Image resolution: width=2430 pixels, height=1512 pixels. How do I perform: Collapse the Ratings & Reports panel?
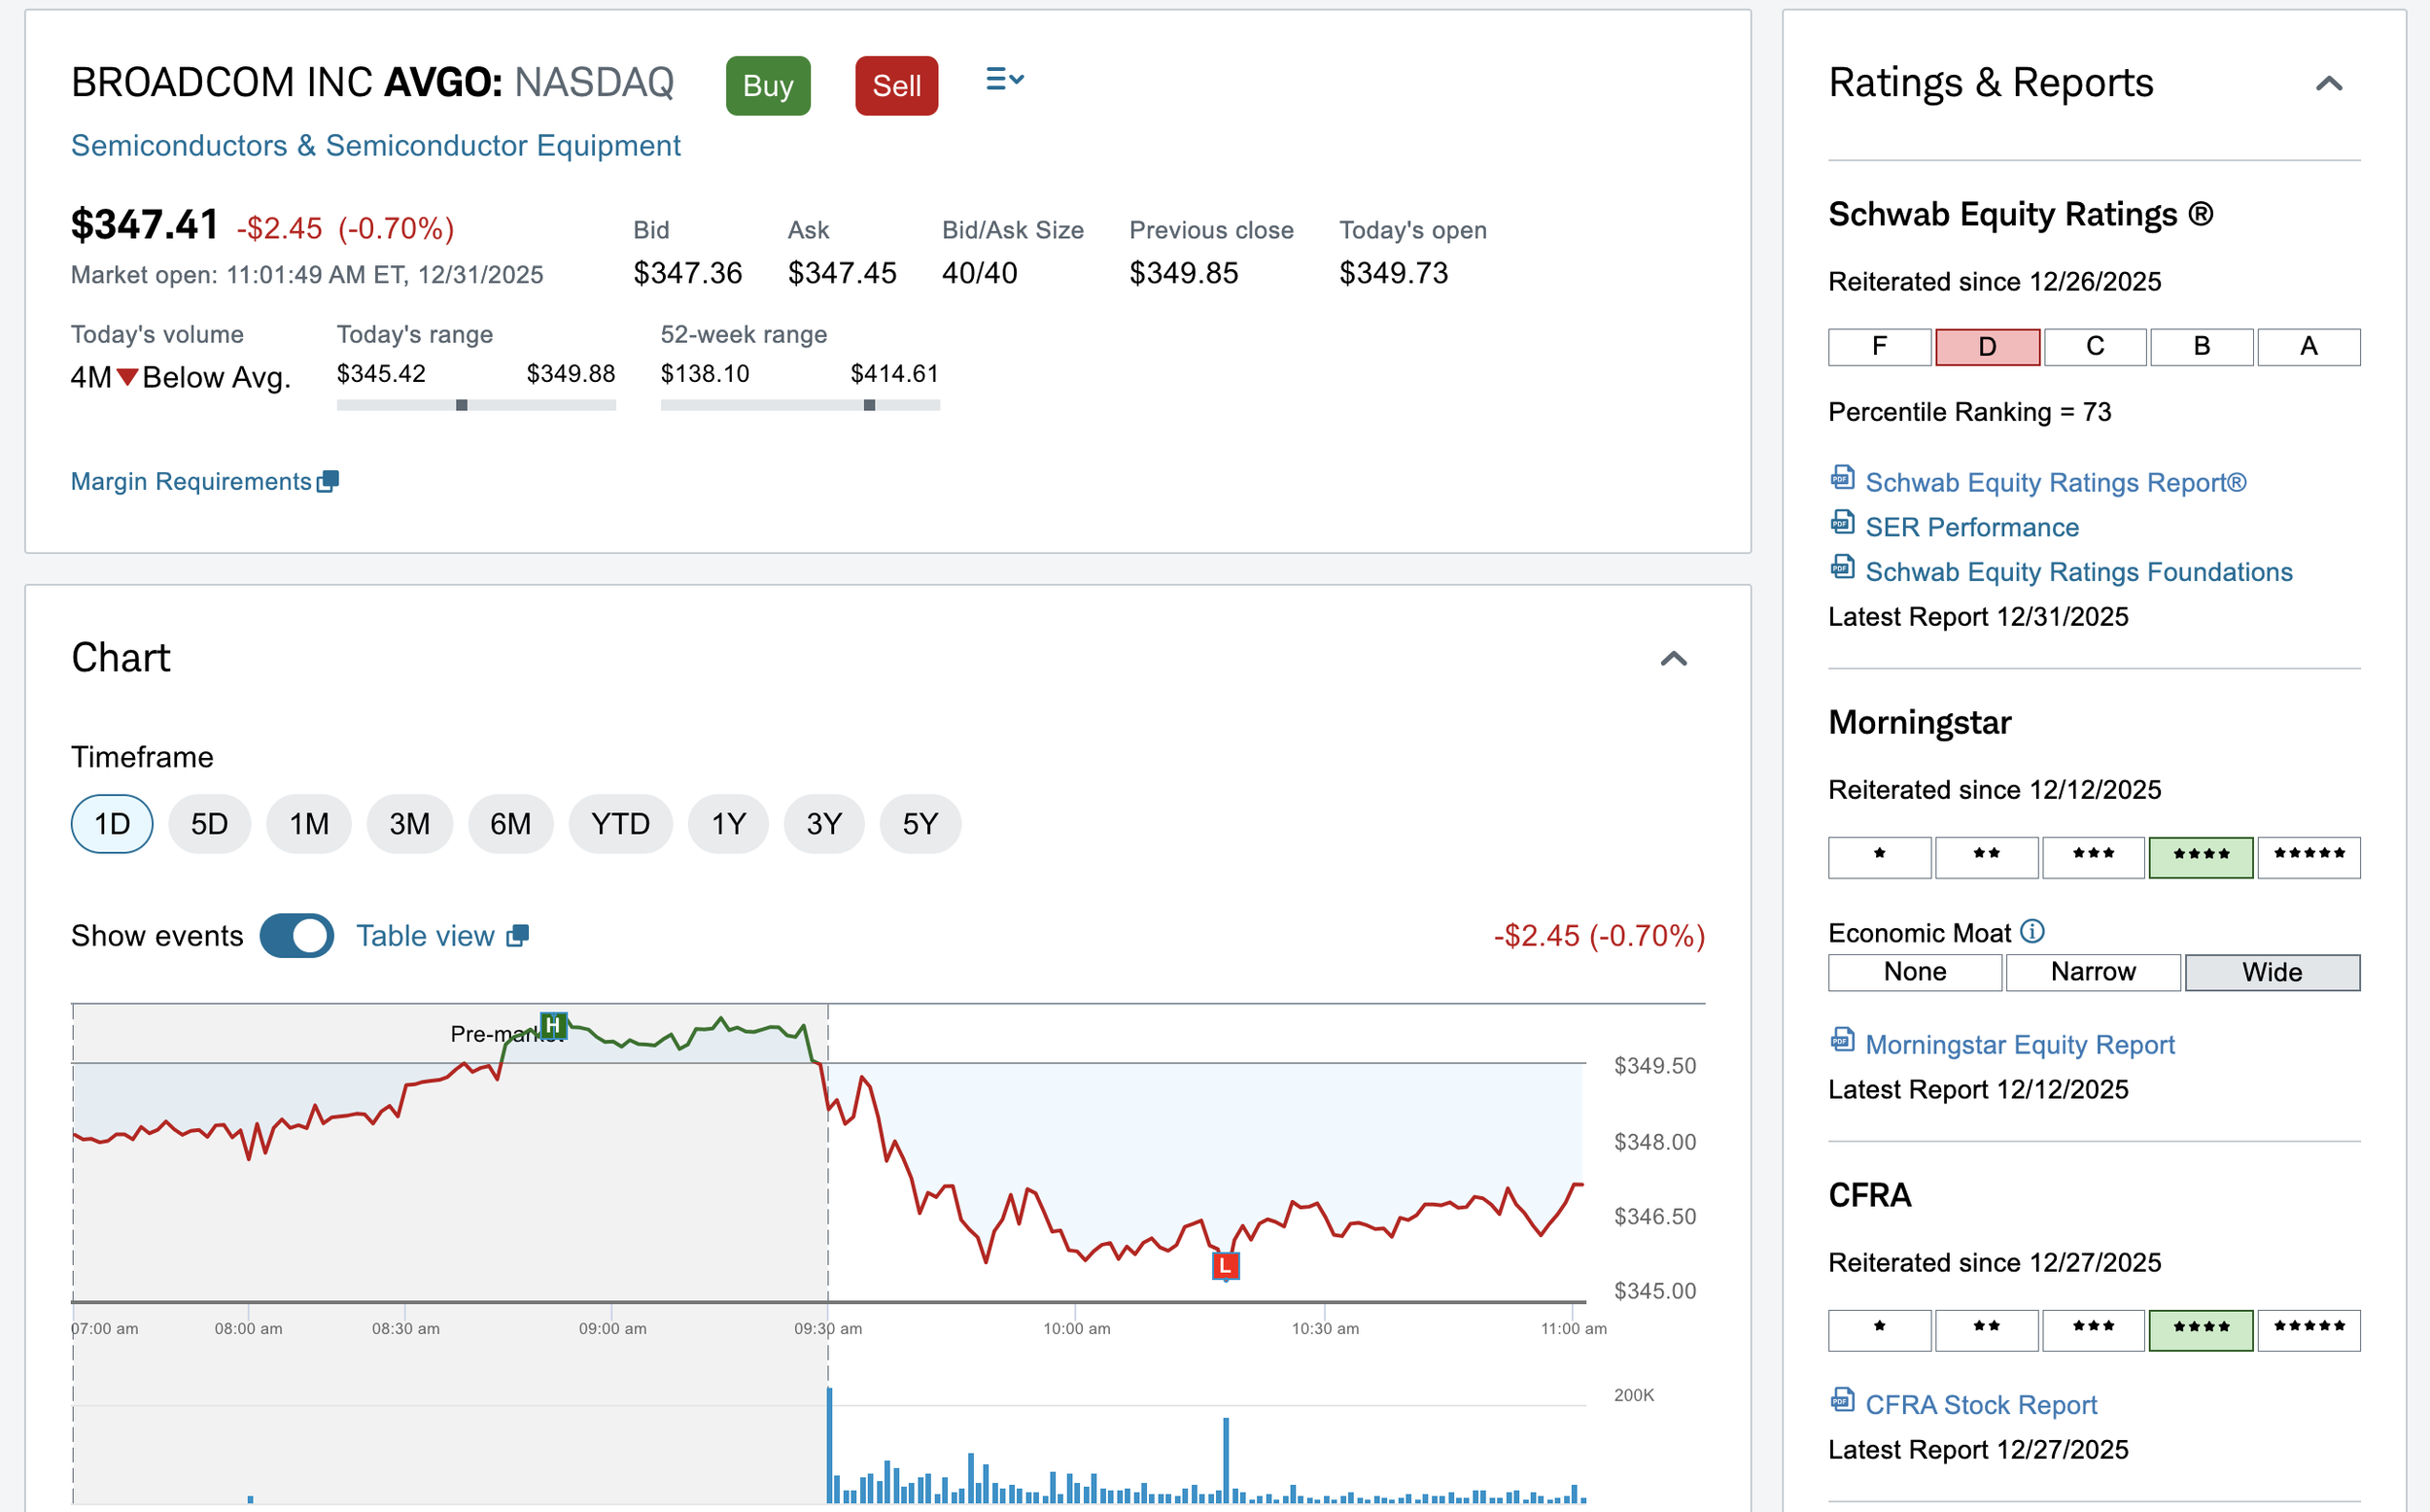2329,84
